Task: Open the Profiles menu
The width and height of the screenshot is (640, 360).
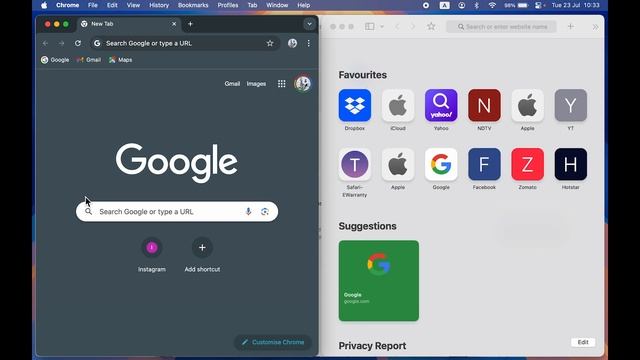Action: point(228,5)
